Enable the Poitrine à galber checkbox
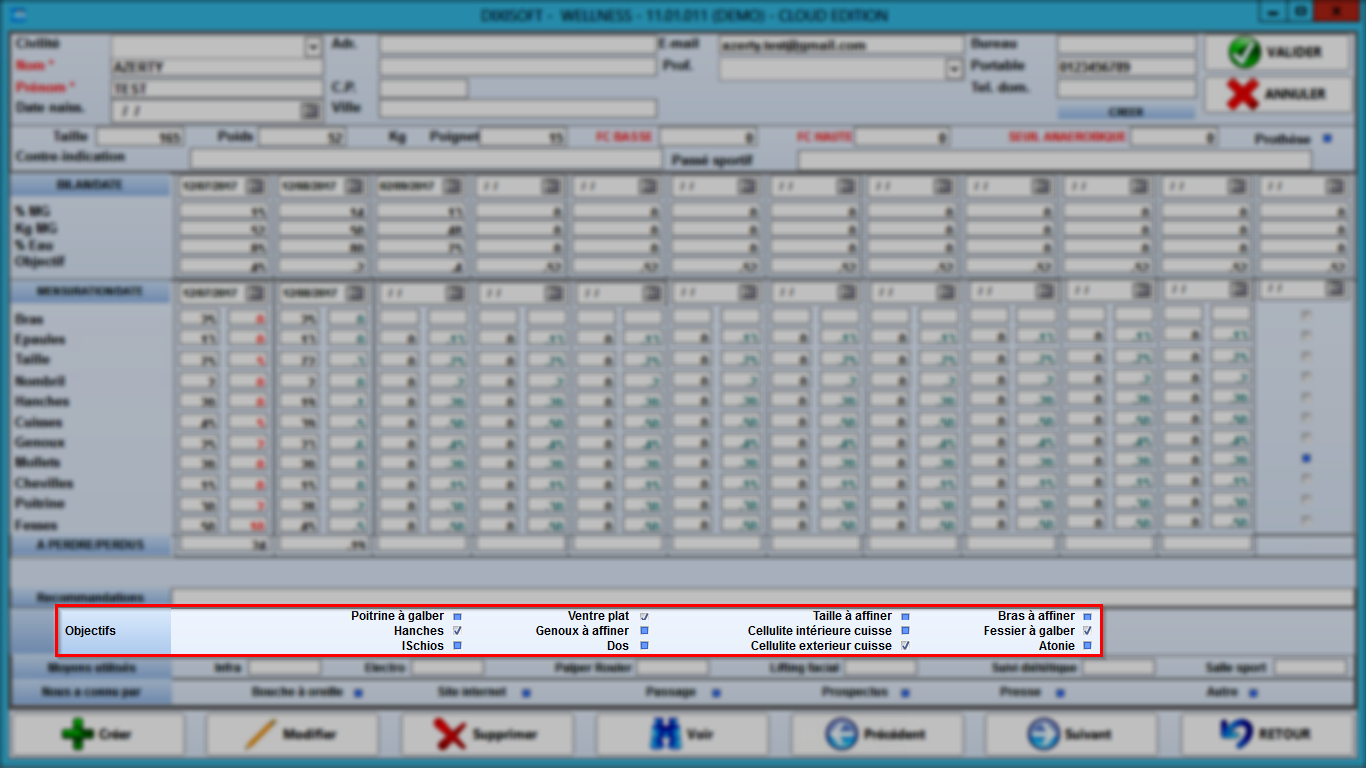 pyautogui.click(x=457, y=617)
